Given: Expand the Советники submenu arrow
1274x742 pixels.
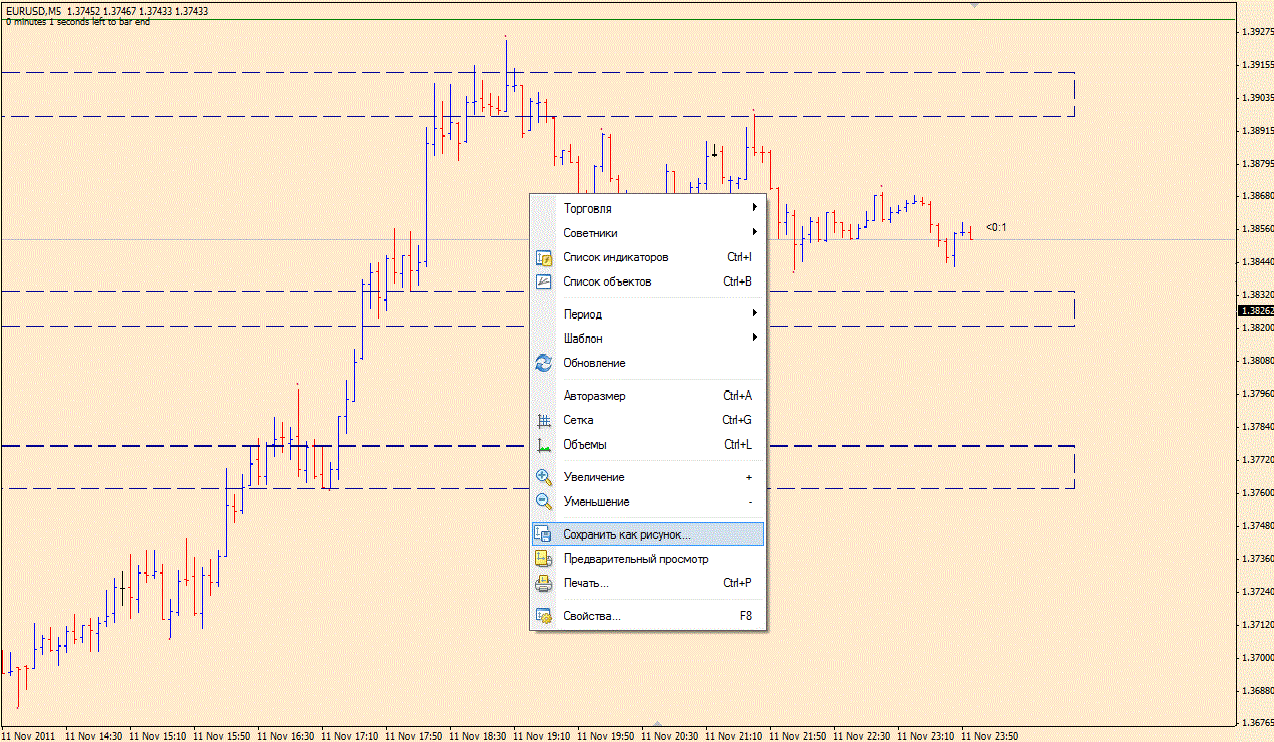Looking at the screenshot, I should (x=755, y=232).
